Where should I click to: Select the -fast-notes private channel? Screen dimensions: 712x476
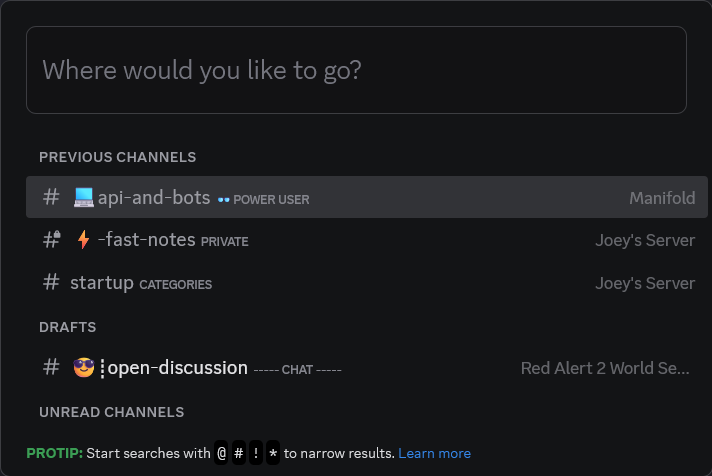pos(366,240)
